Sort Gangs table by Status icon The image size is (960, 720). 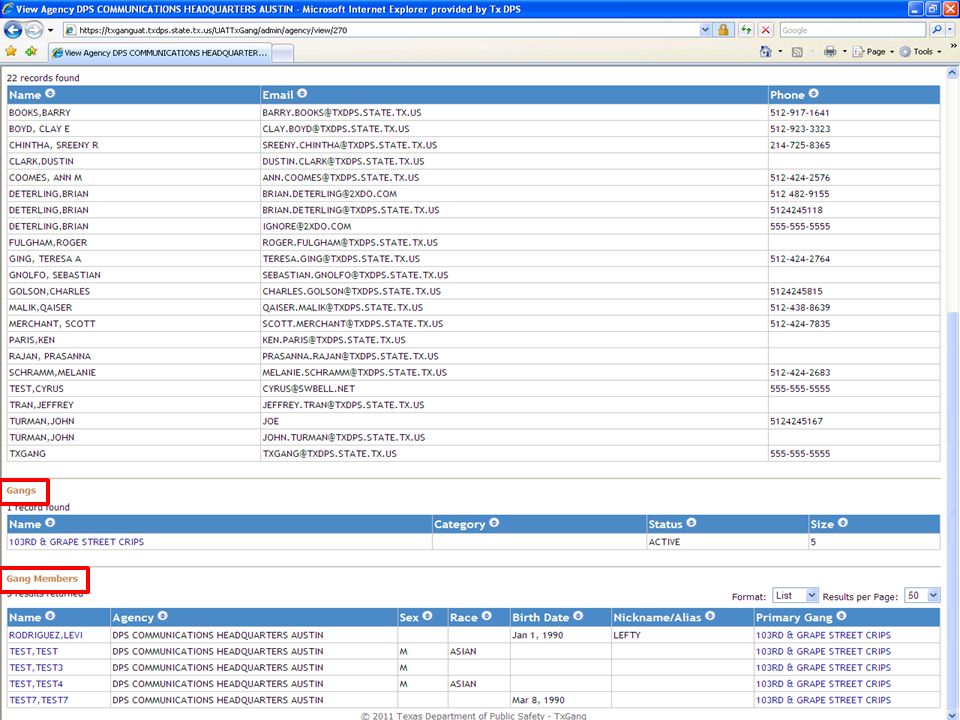click(691, 523)
